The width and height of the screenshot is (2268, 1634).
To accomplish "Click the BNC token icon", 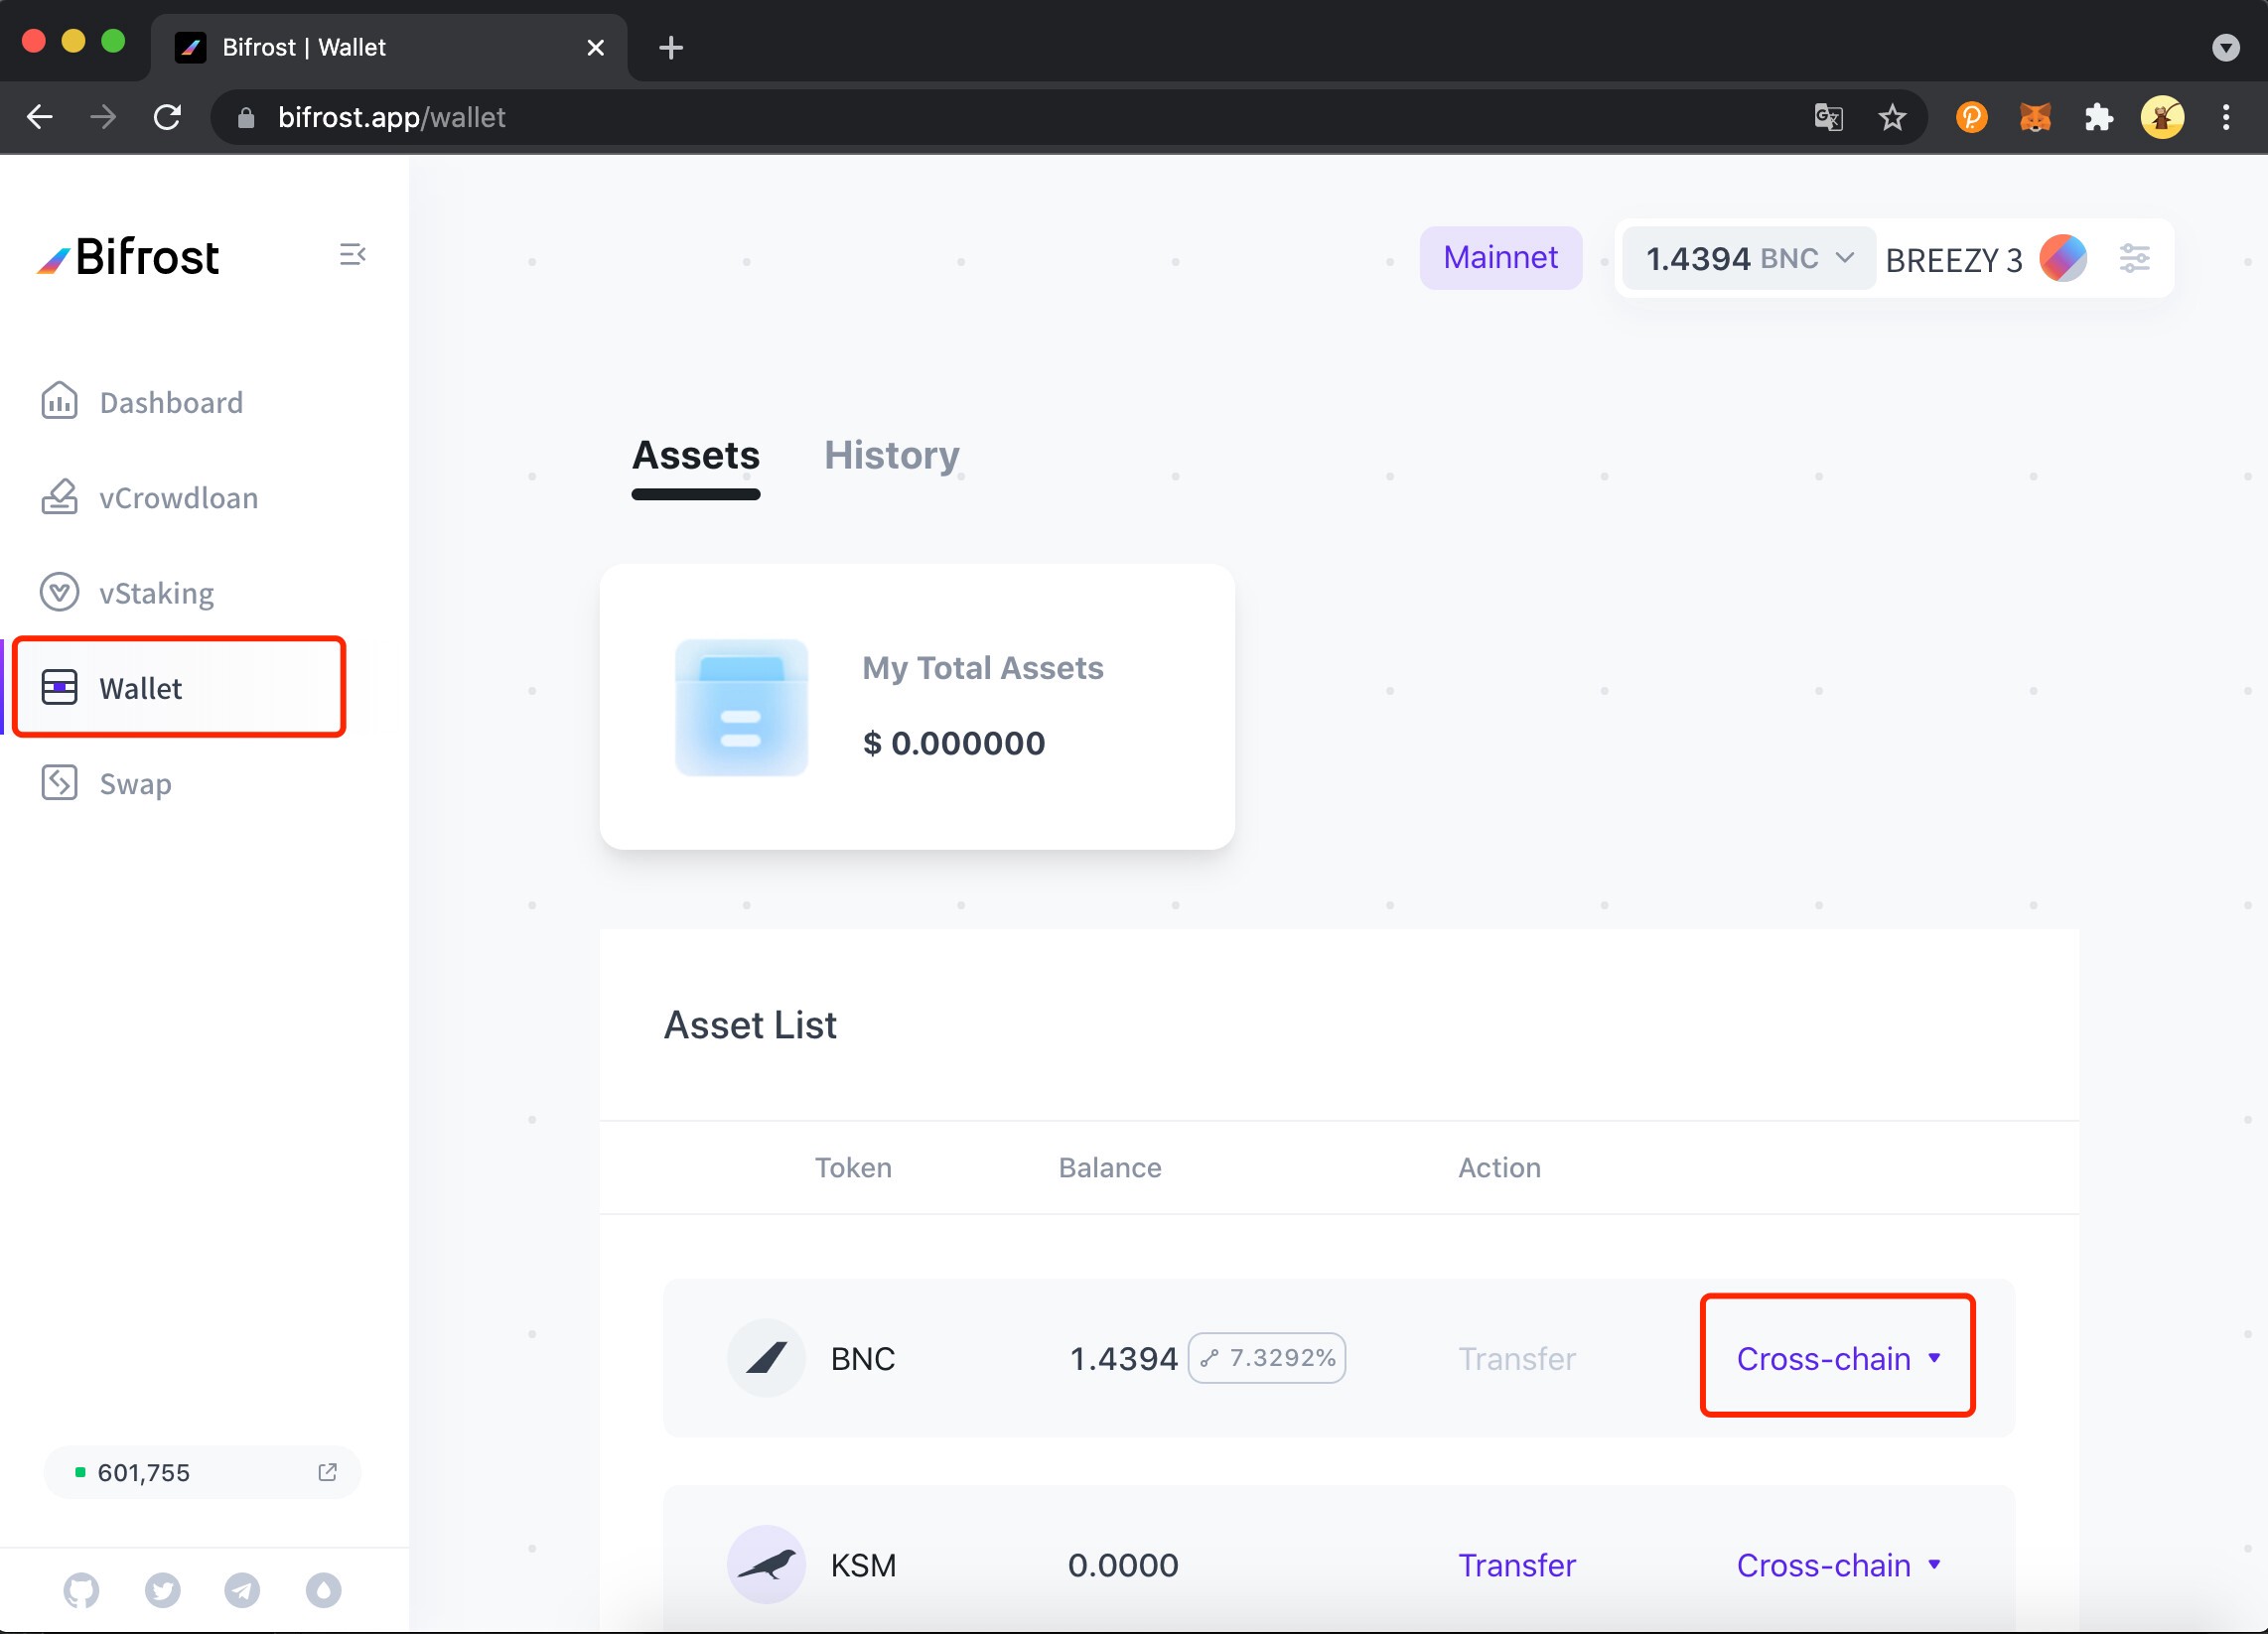I will [x=766, y=1358].
